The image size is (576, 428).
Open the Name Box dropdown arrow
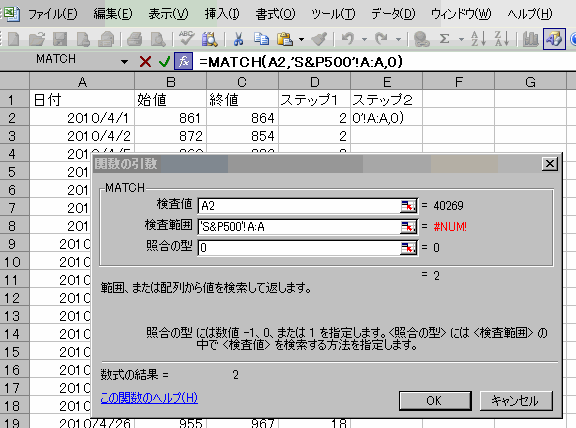tap(125, 62)
